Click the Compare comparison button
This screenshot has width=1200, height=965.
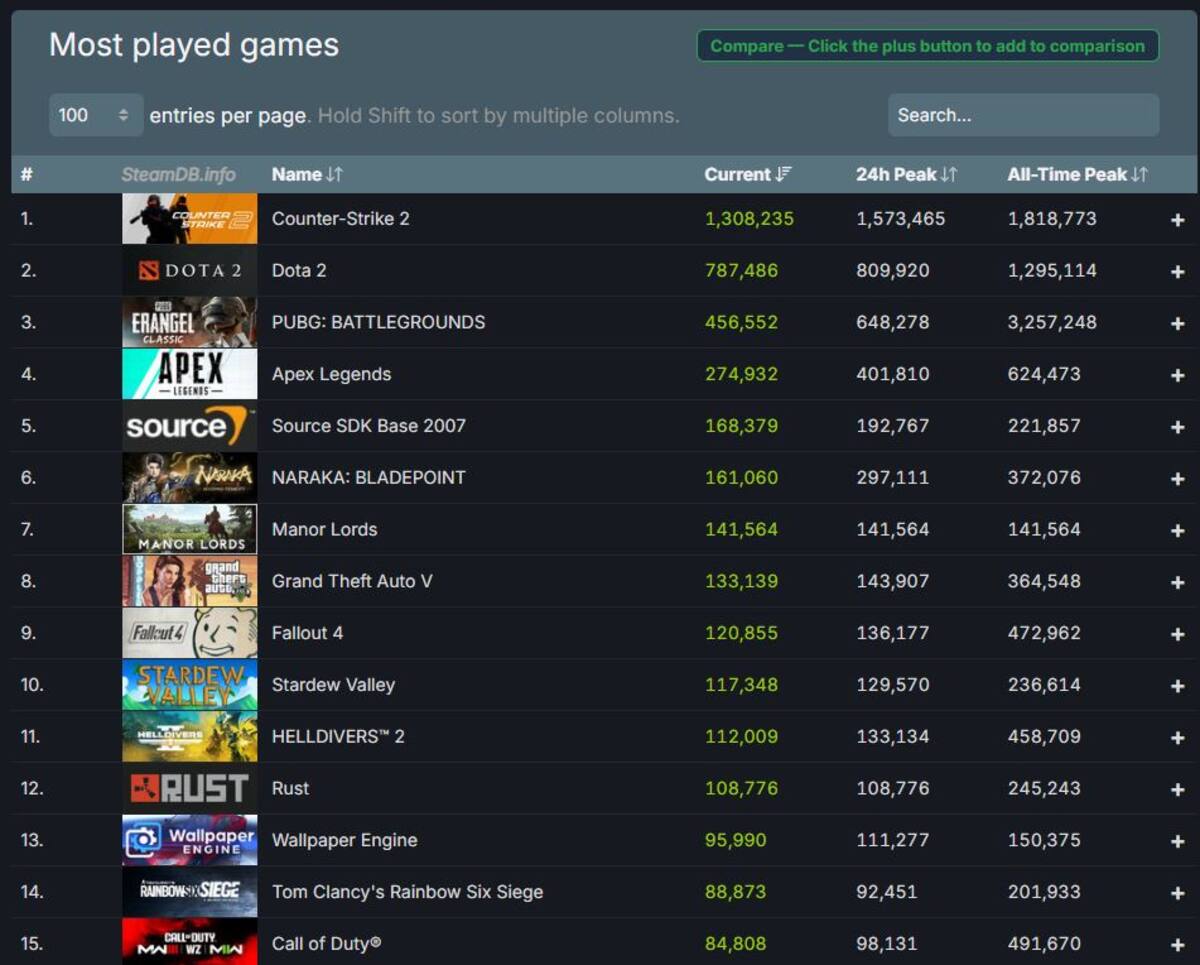click(x=928, y=46)
